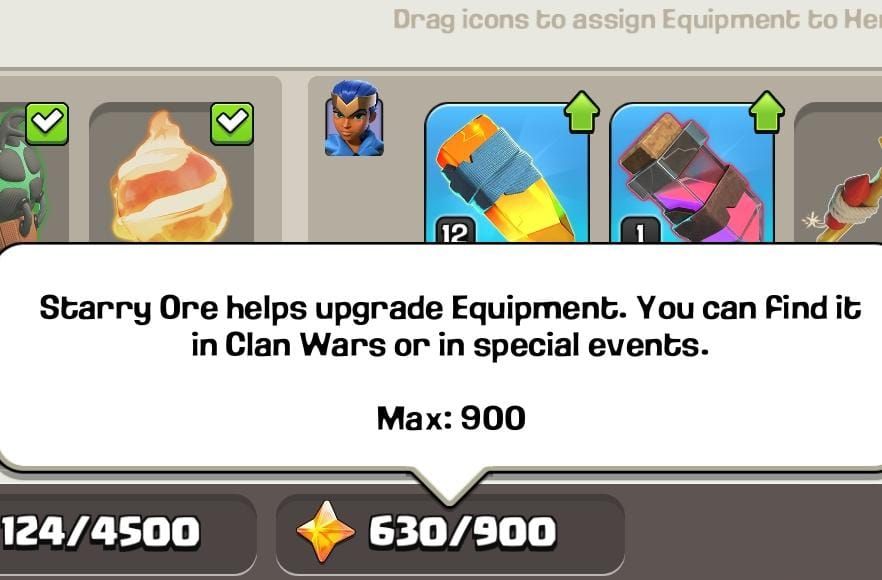
Task: Tap the level 1 badge on equipment
Action: (640, 232)
